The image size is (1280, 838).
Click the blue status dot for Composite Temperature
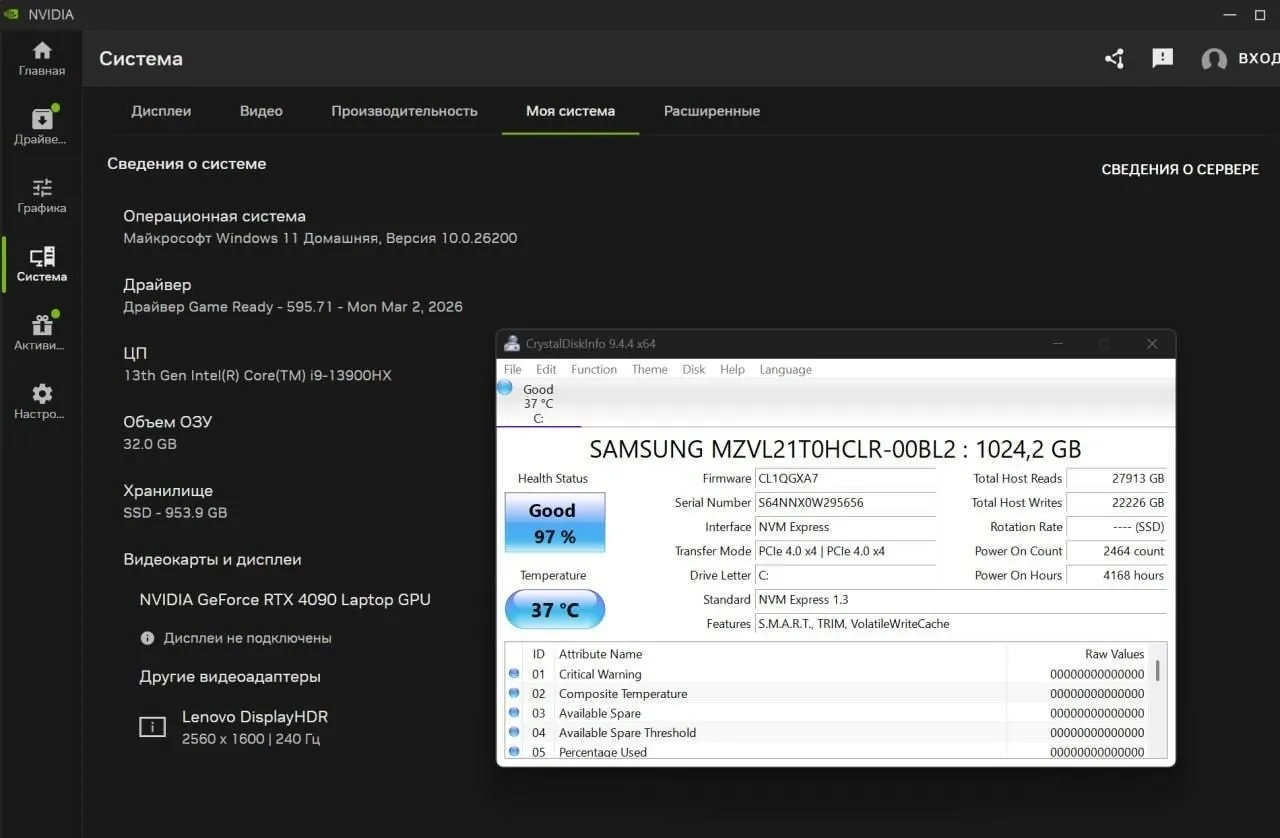(x=514, y=693)
